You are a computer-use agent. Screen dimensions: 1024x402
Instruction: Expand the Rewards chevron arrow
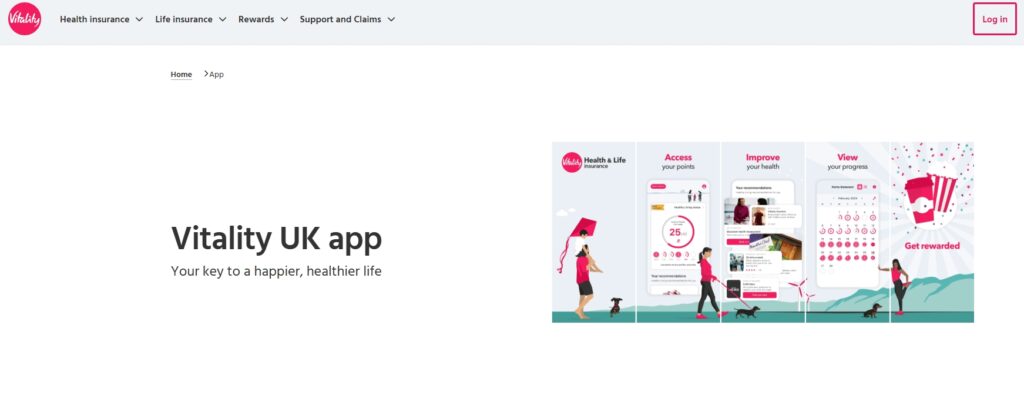tap(284, 20)
